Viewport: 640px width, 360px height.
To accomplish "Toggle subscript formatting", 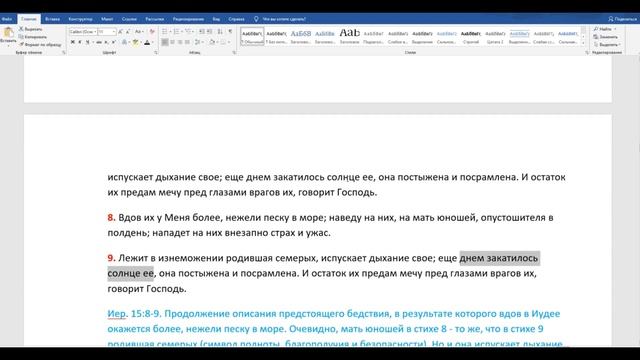I will tap(106, 42).
